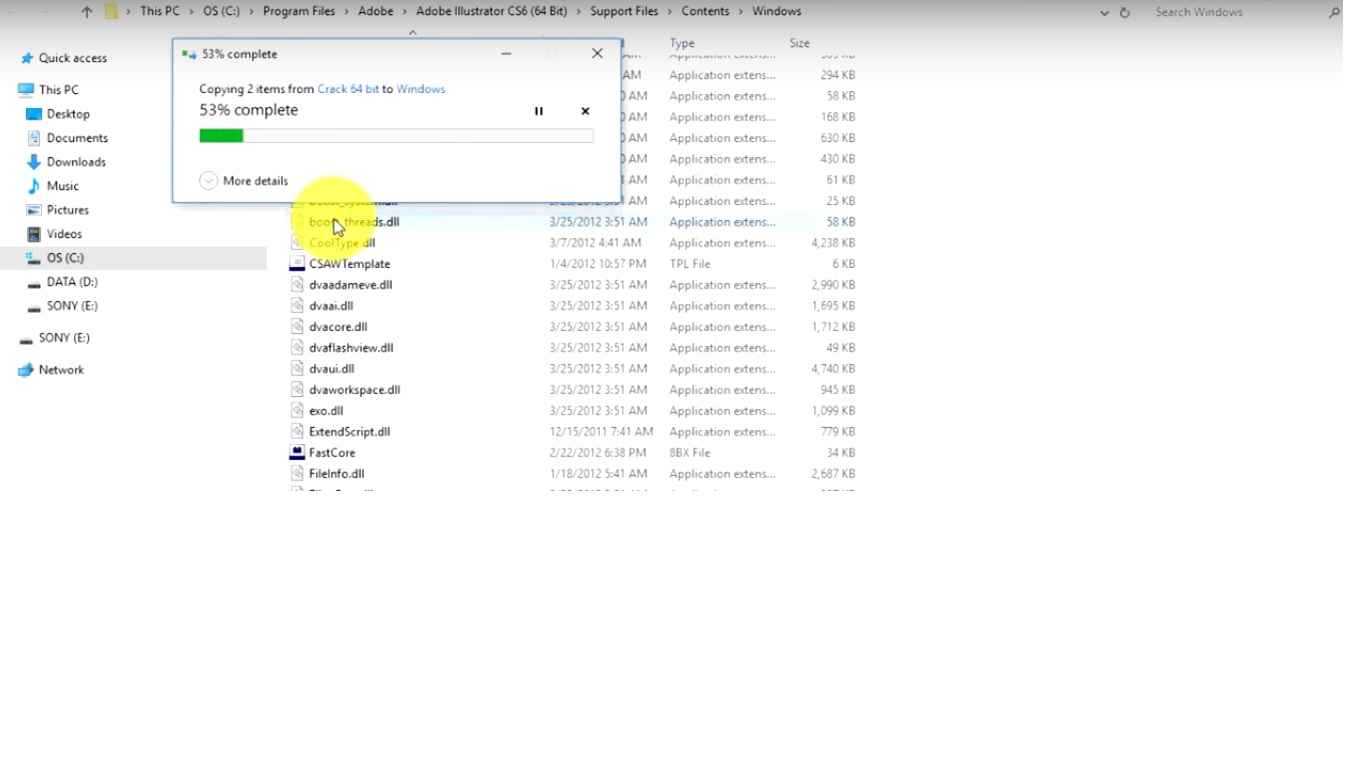Image resolution: width=1366 pixels, height=768 pixels.
Task: Select dvacore.dll file
Action: [x=338, y=327]
